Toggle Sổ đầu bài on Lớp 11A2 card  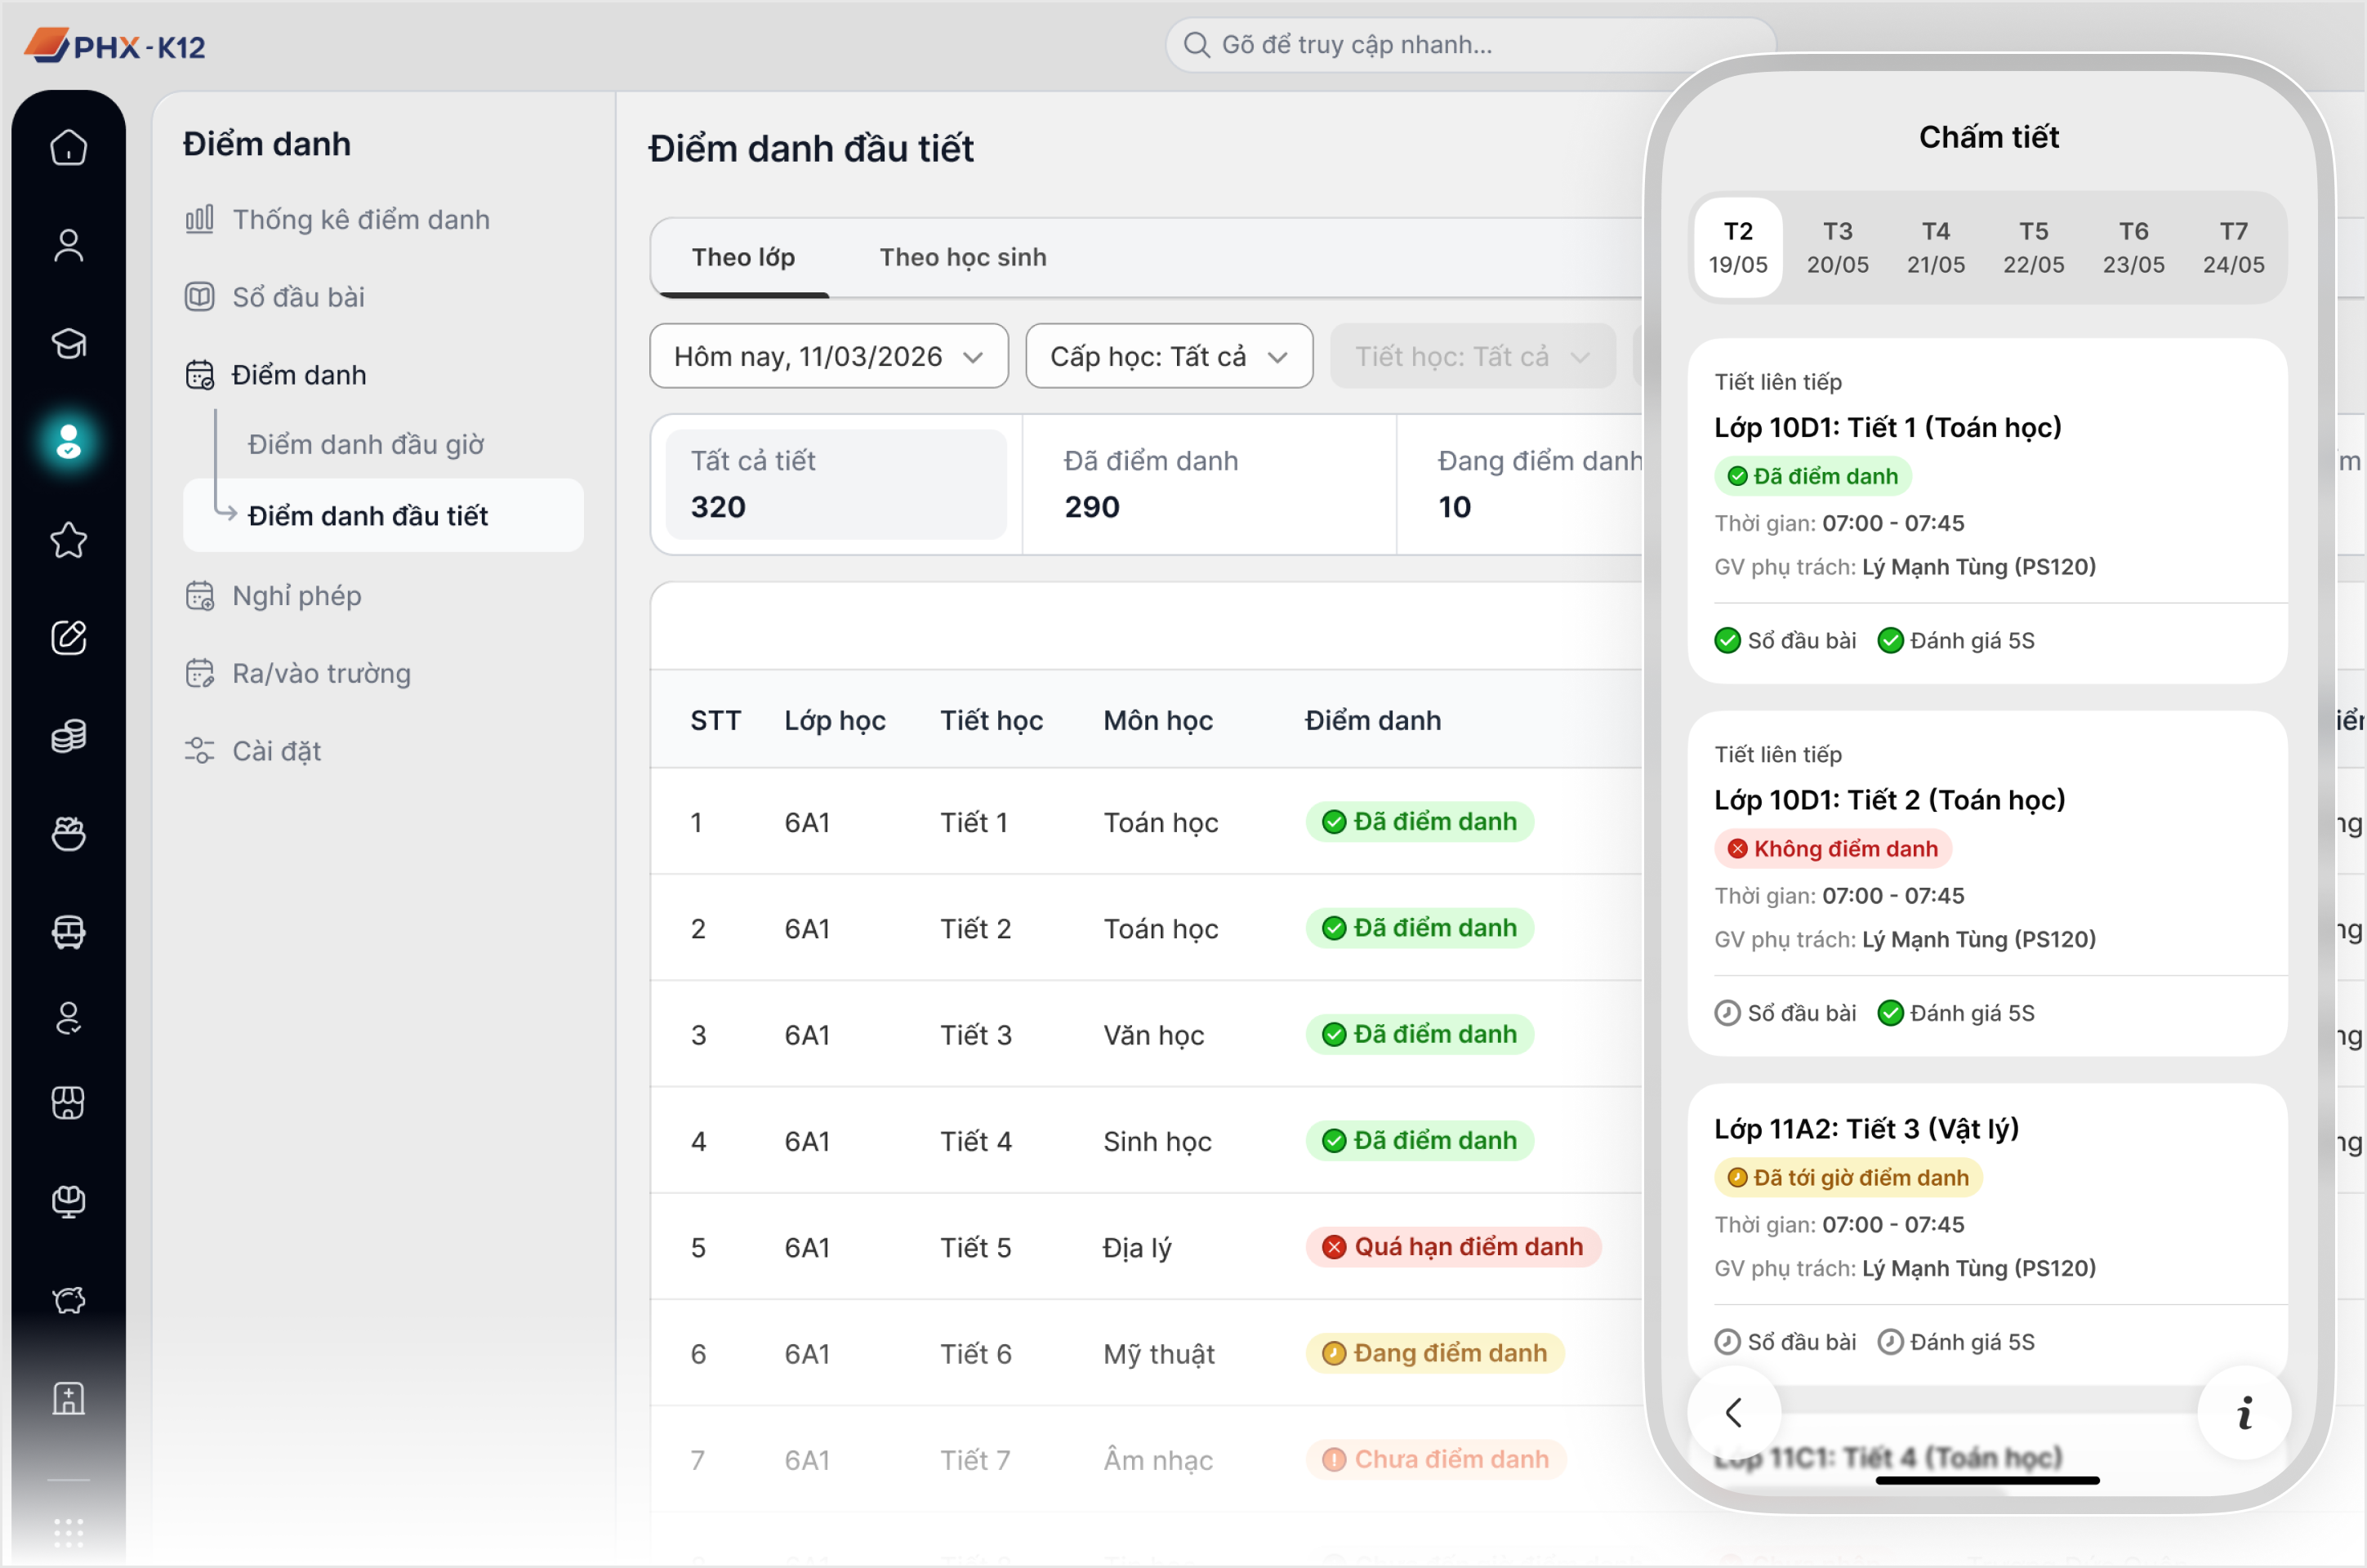pyautogui.click(x=1785, y=1342)
